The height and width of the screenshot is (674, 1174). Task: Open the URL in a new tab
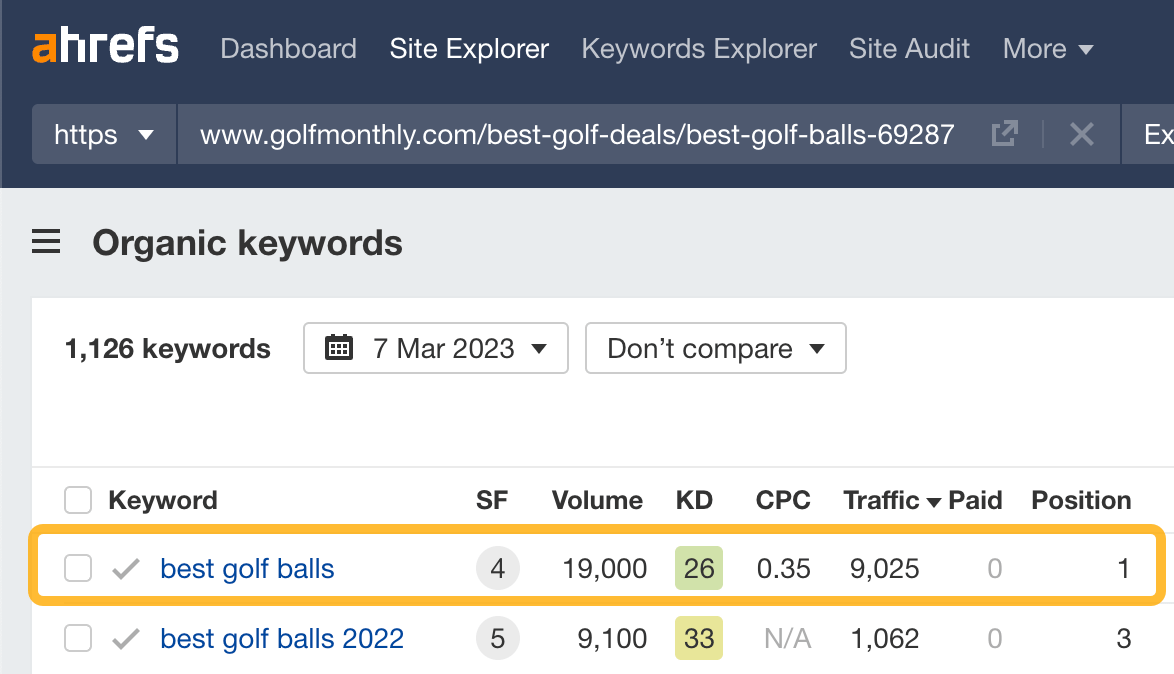pyautogui.click(x=1005, y=133)
